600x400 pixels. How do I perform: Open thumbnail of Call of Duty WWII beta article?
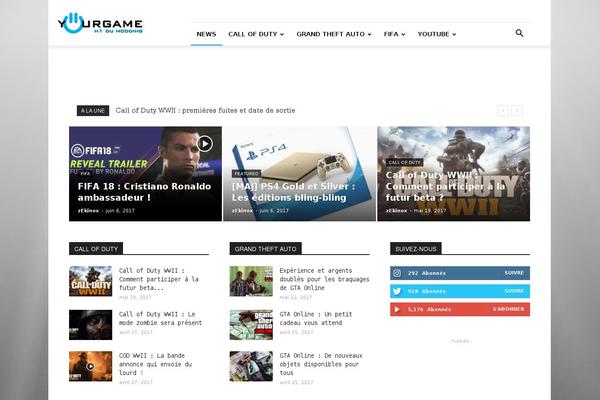pos(91,281)
